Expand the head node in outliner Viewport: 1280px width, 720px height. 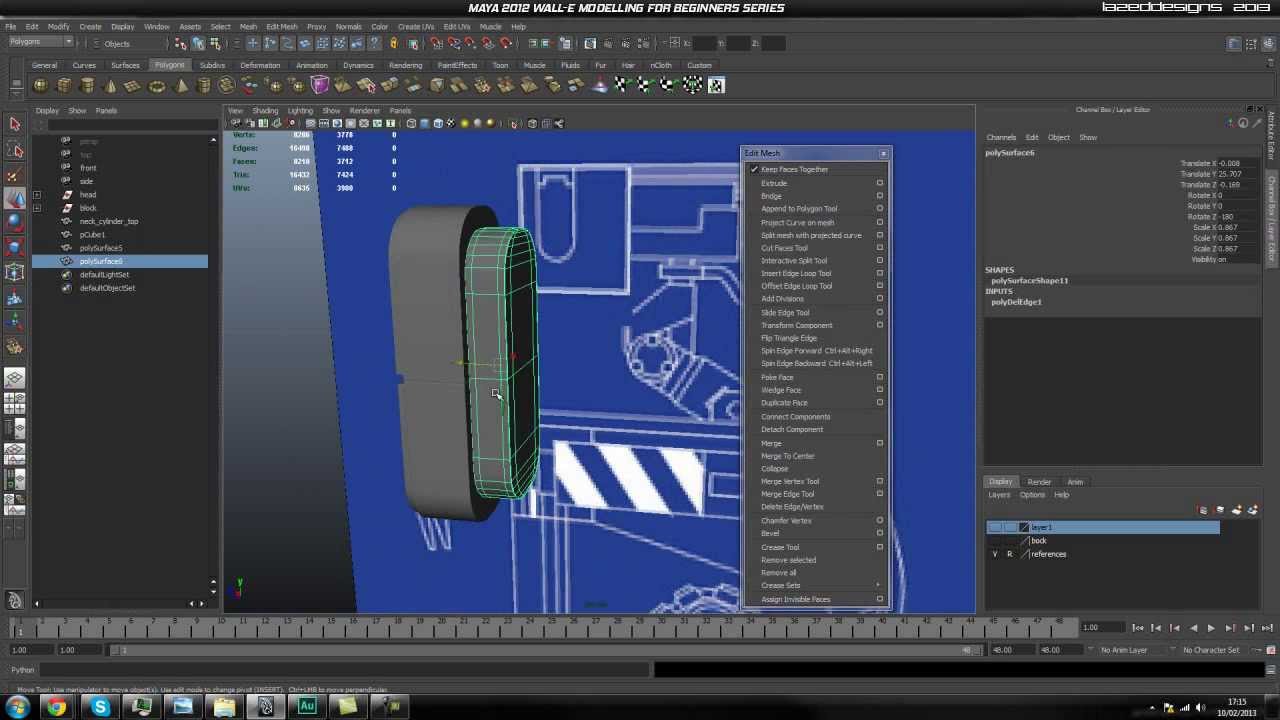click(x=37, y=195)
